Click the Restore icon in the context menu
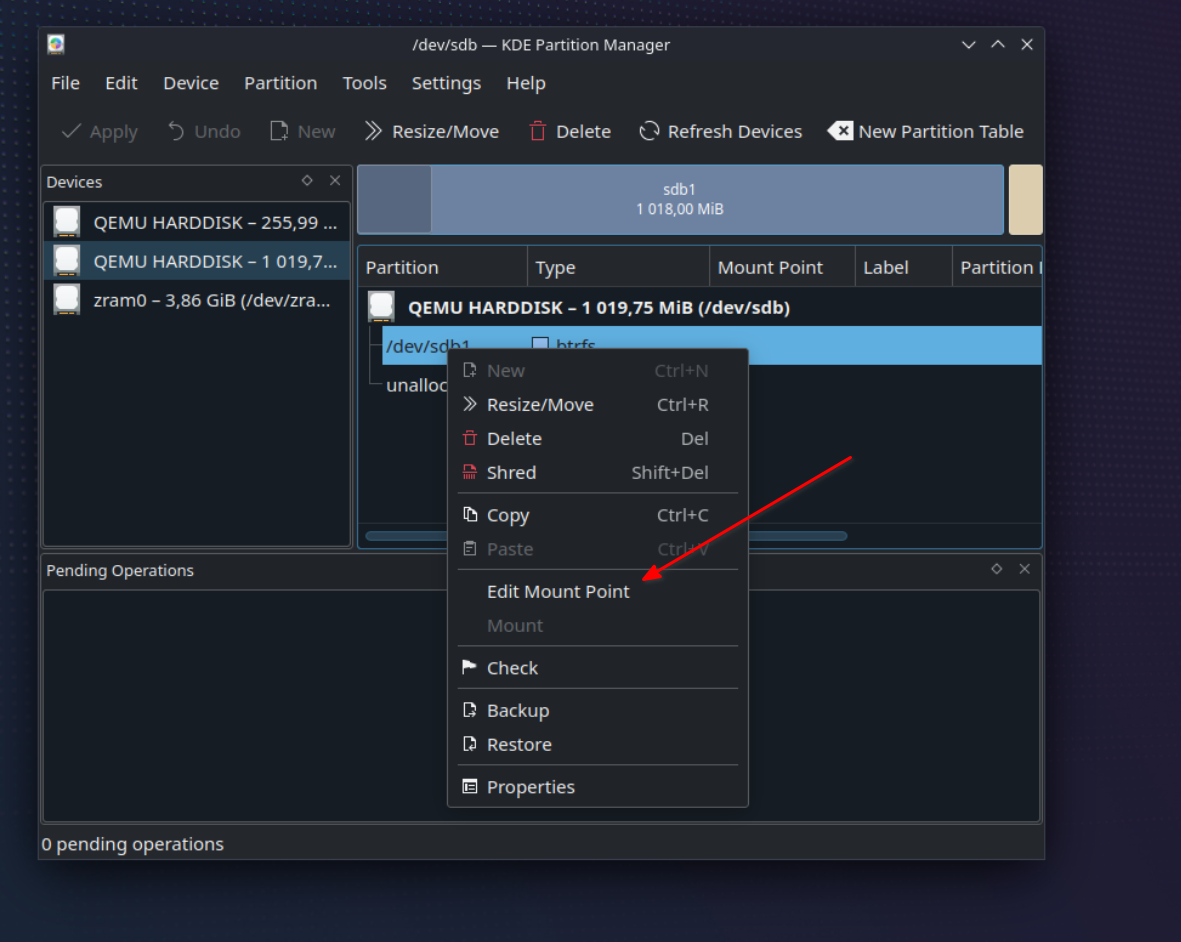1181x942 pixels. (470, 744)
